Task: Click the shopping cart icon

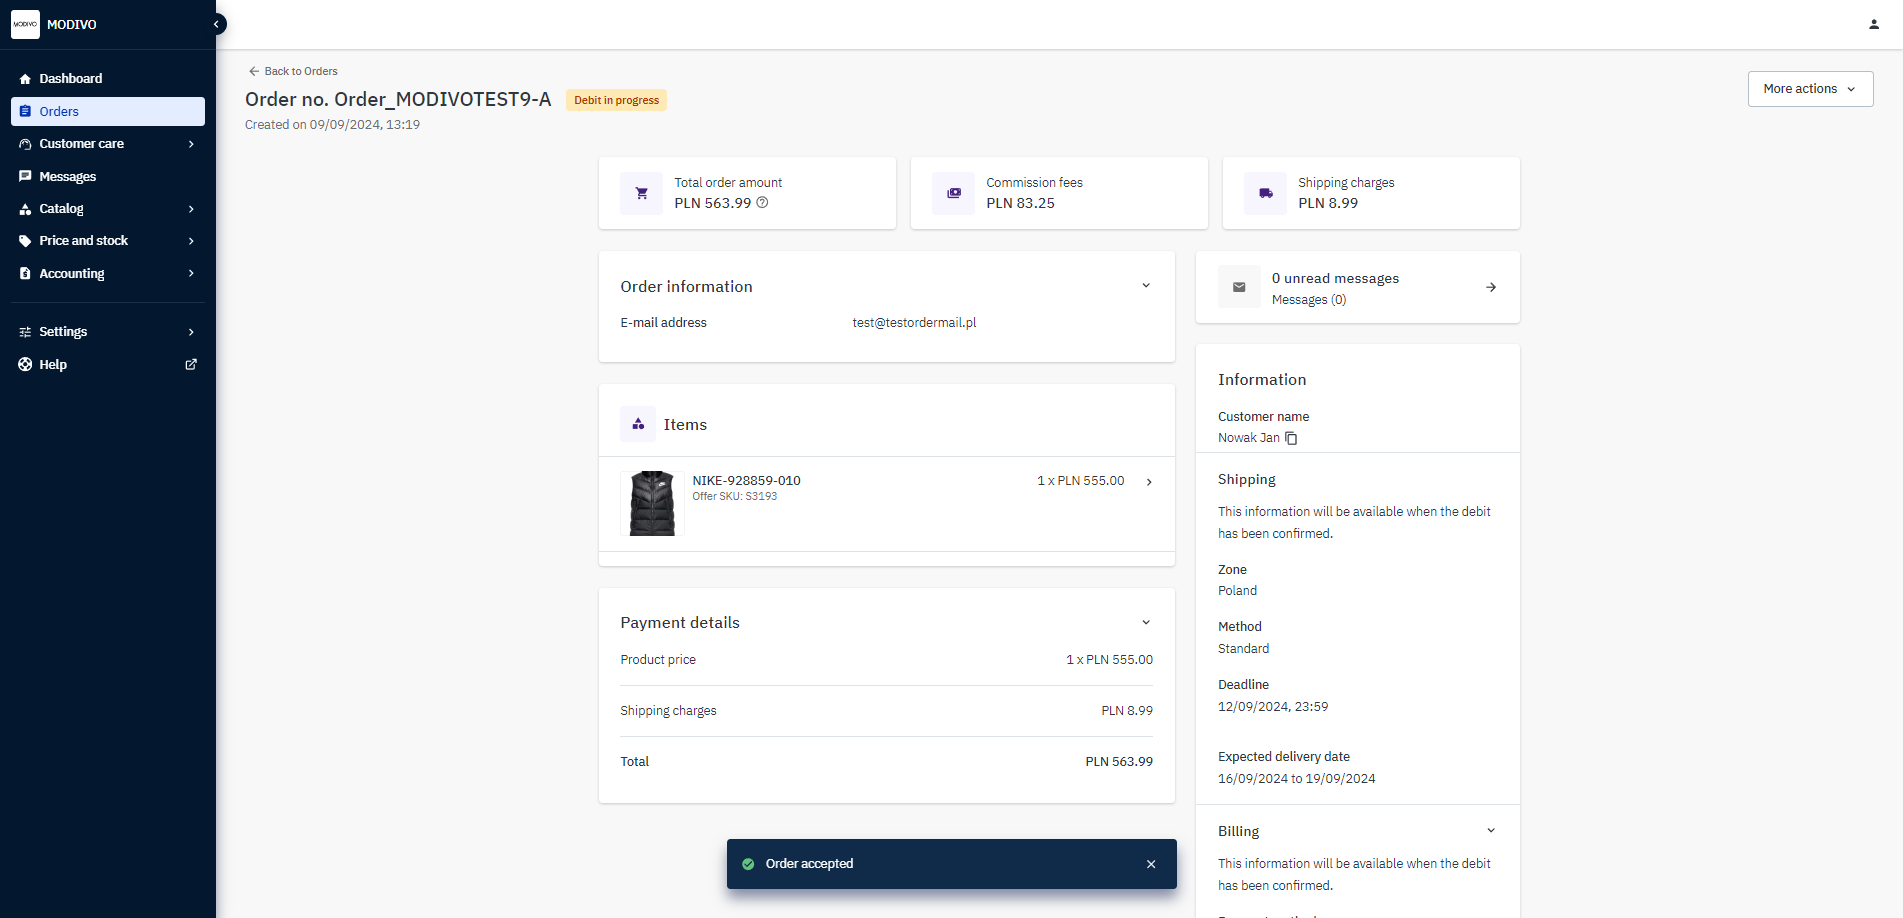Action: (x=641, y=193)
